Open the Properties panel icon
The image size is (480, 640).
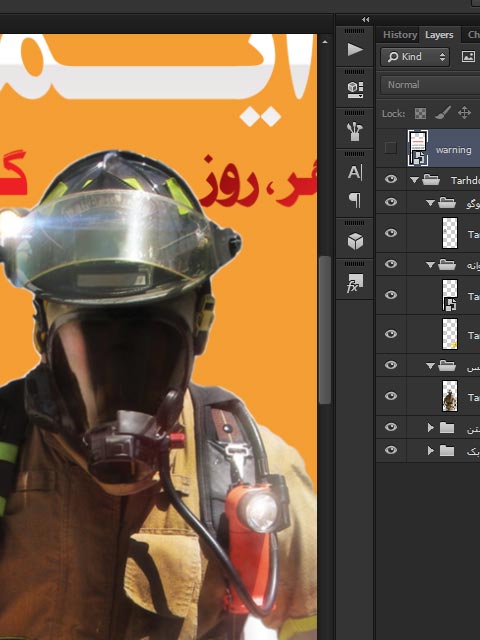pos(355,90)
